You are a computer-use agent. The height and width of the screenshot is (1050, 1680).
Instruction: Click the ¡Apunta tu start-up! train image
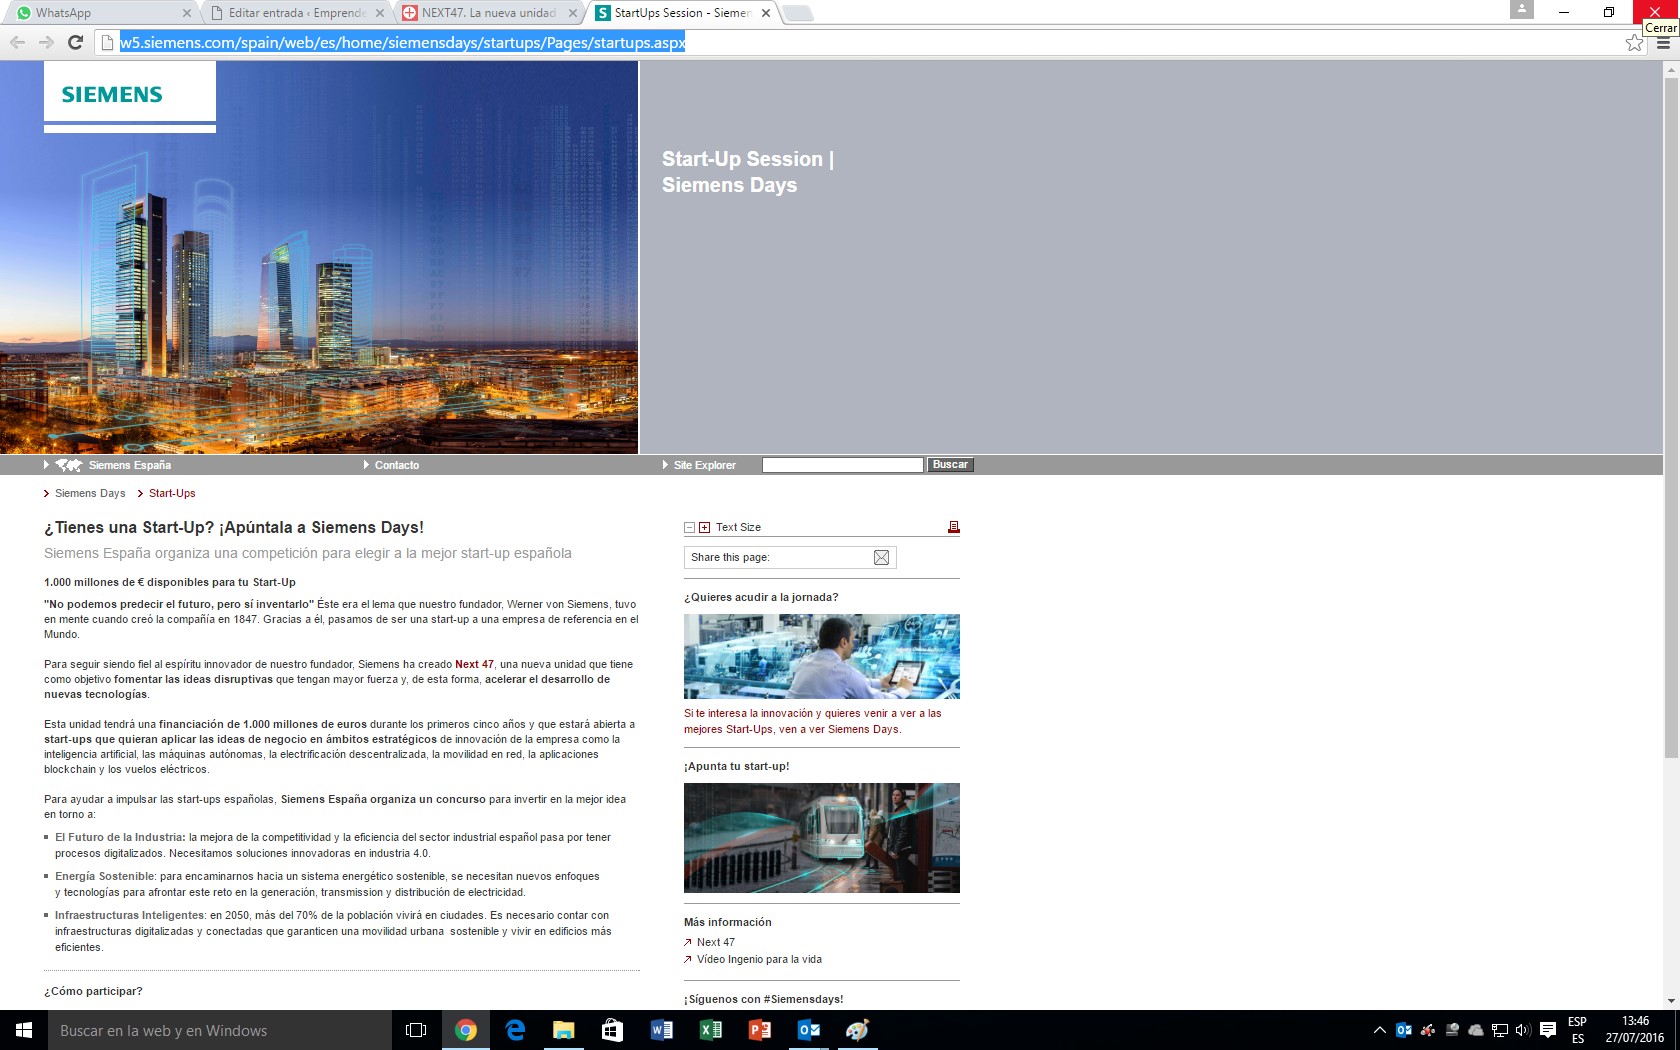(x=821, y=838)
